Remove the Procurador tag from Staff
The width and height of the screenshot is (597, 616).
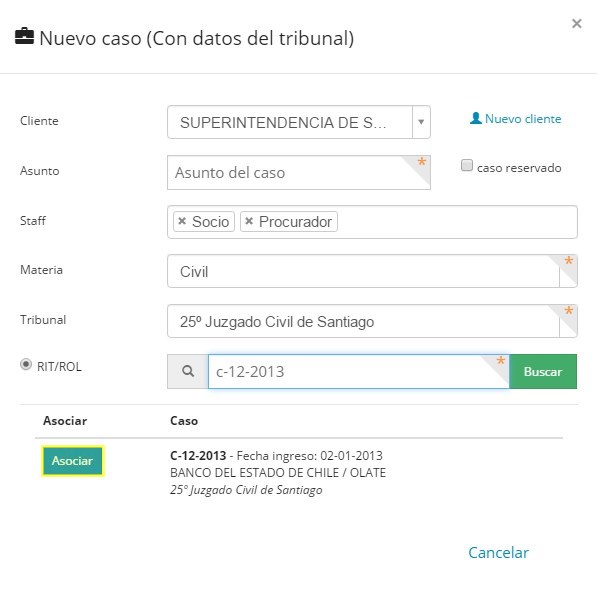249,221
